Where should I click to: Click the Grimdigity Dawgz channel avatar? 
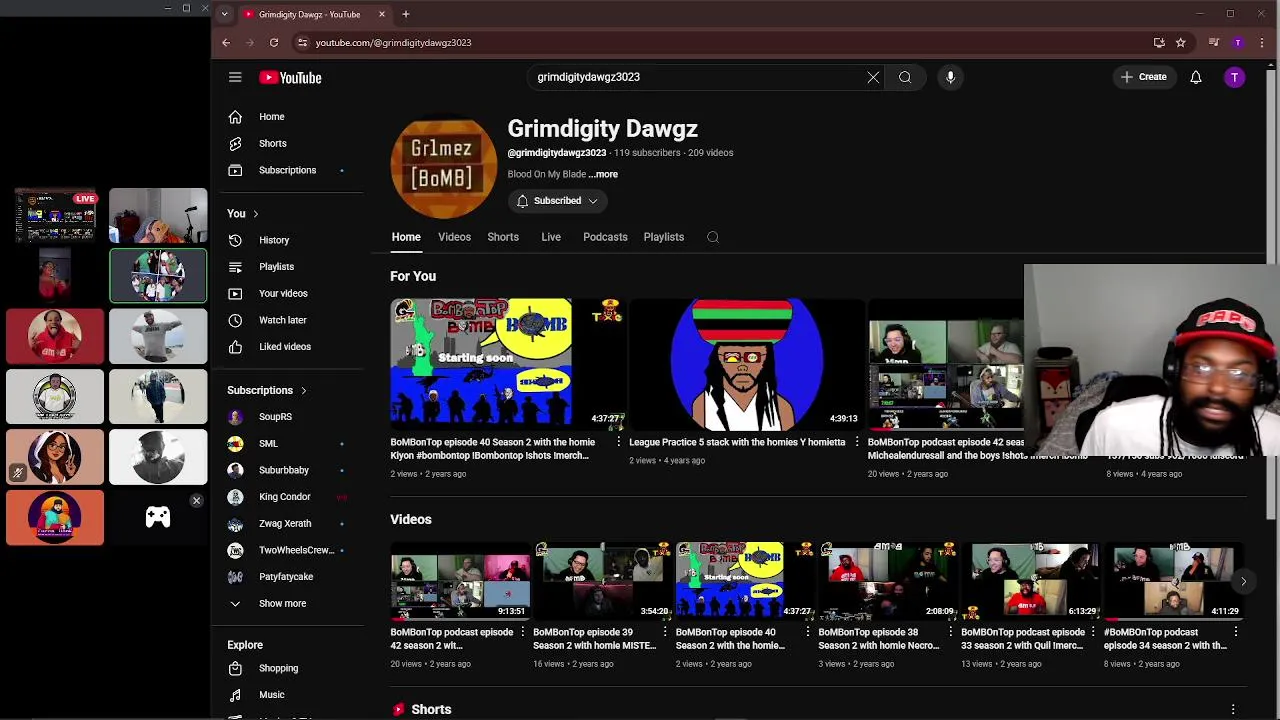(x=443, y=167)
